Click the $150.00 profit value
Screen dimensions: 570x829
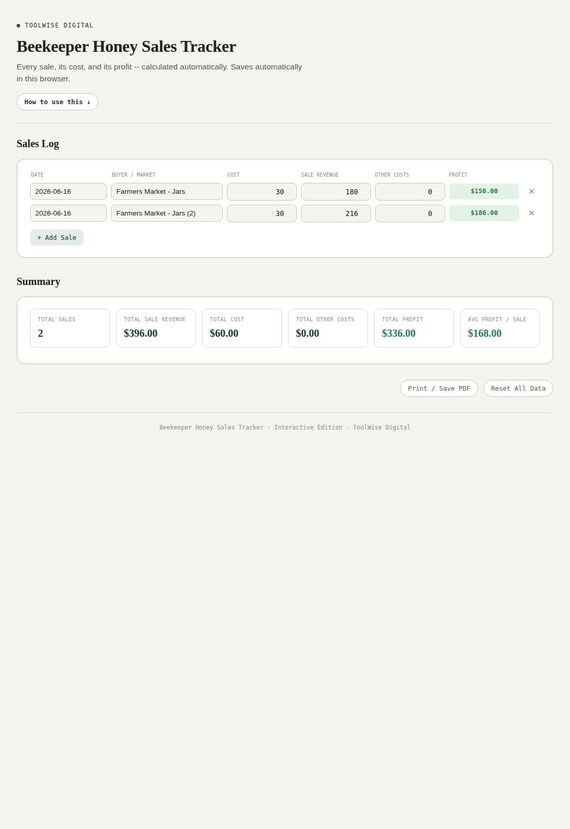(484, 191)
